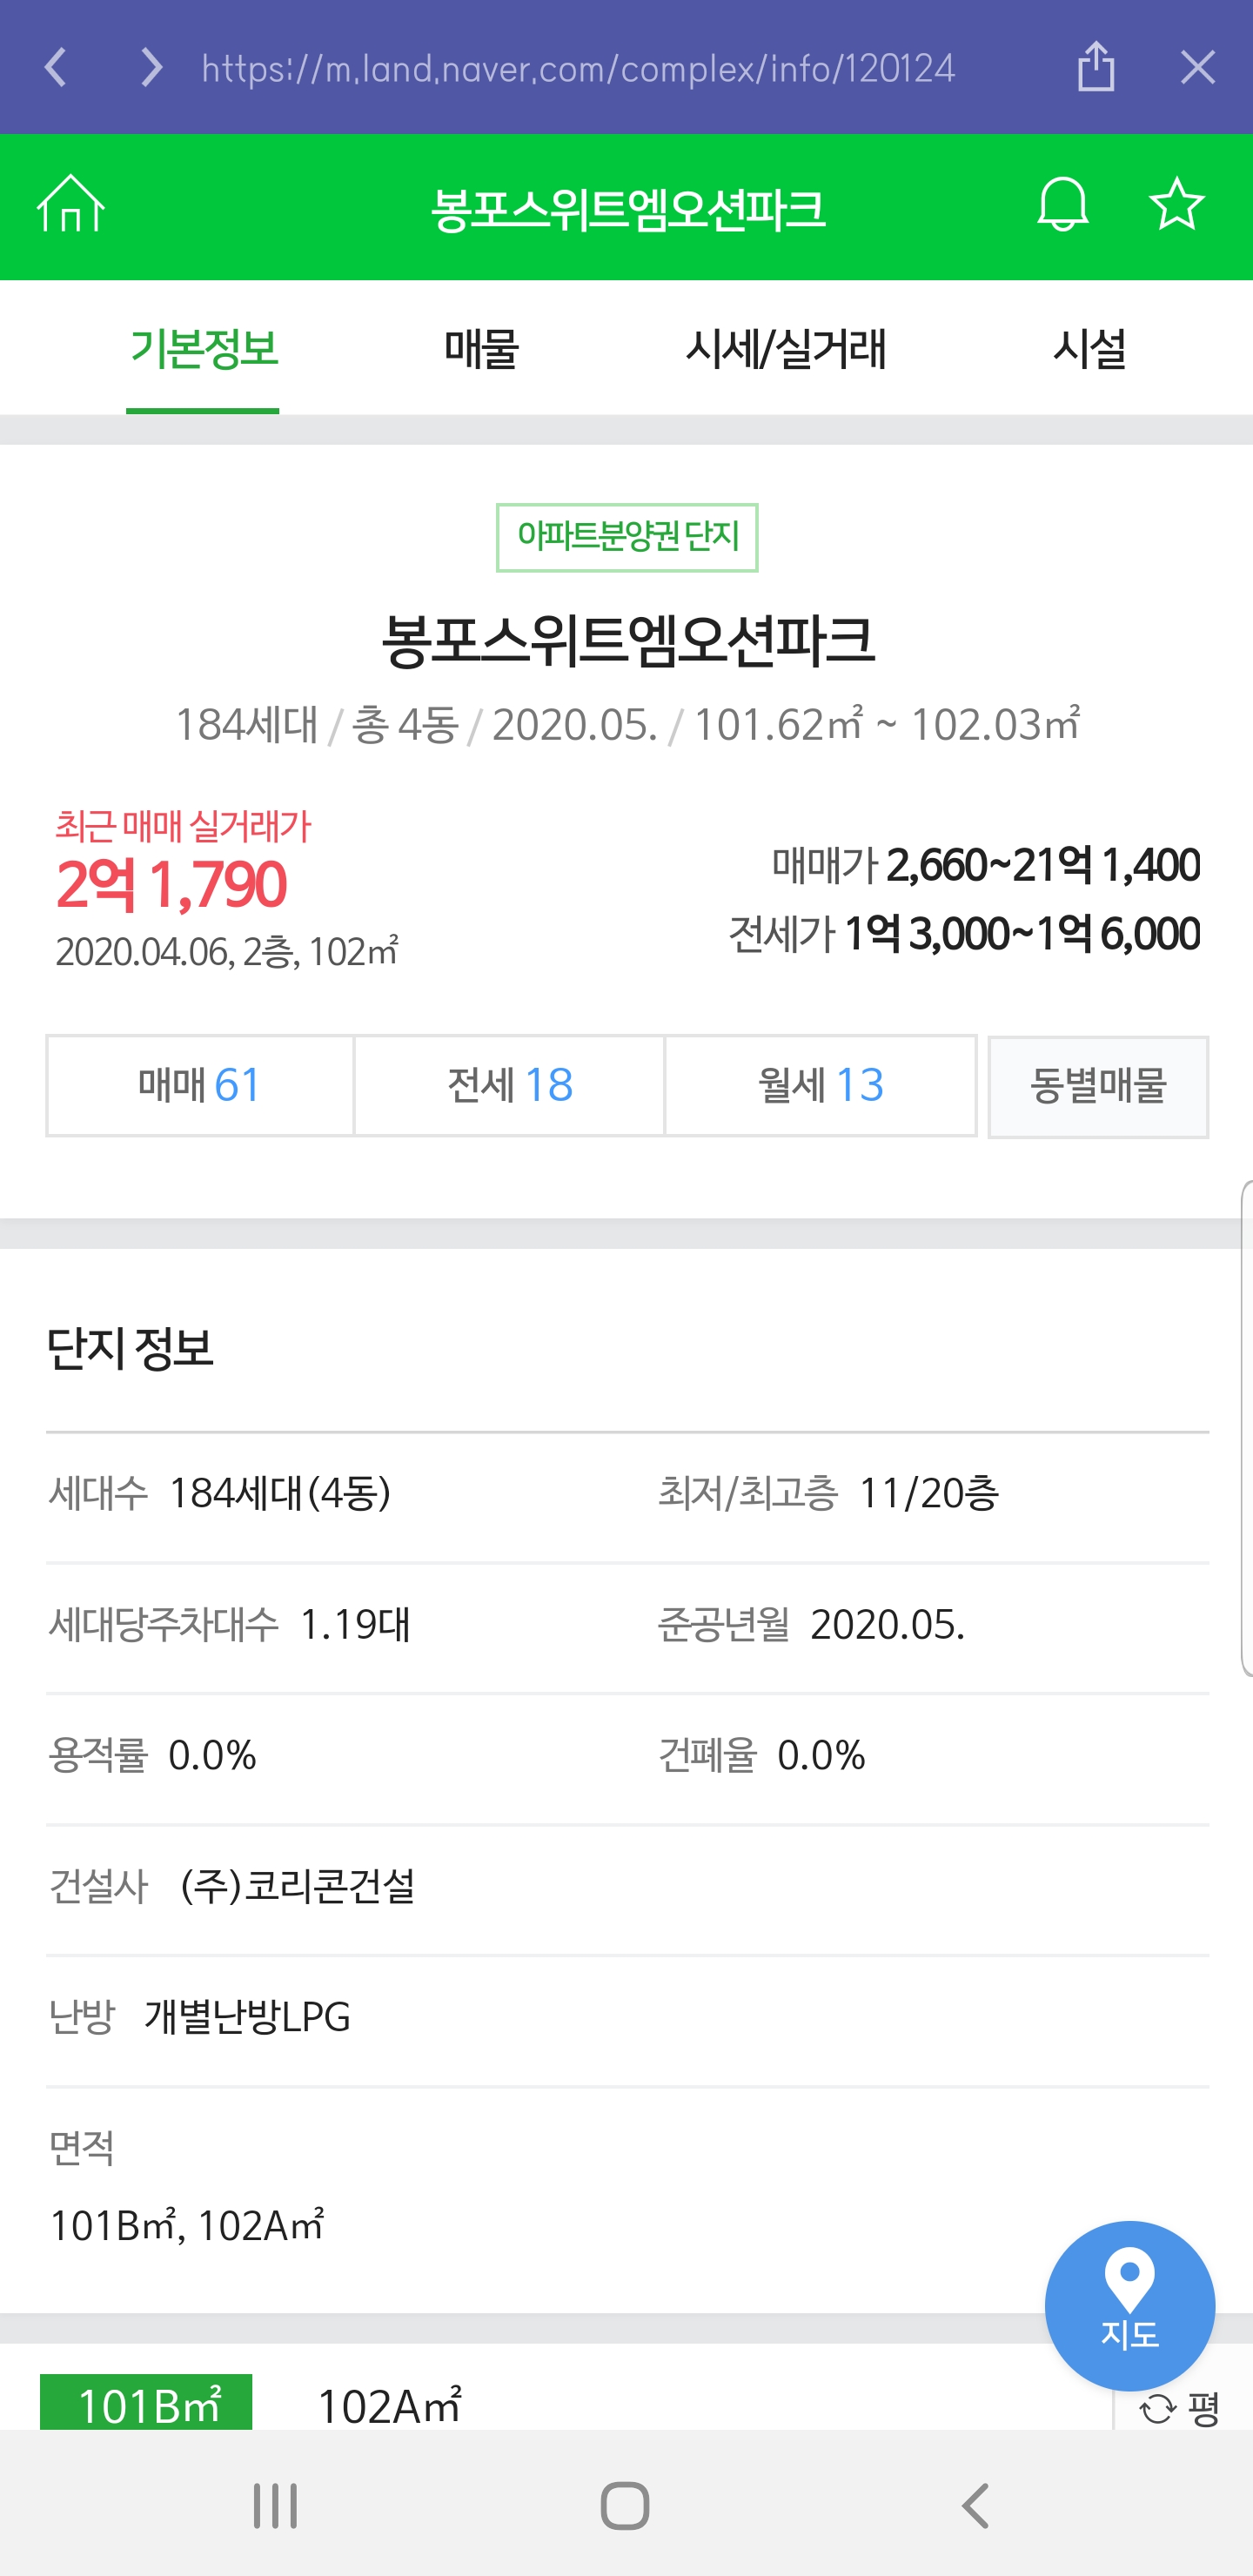Toggle the favorite star icon
Image resolution: width=1253 pixels, height=2576 pixels.
[x=1176, y=205]
